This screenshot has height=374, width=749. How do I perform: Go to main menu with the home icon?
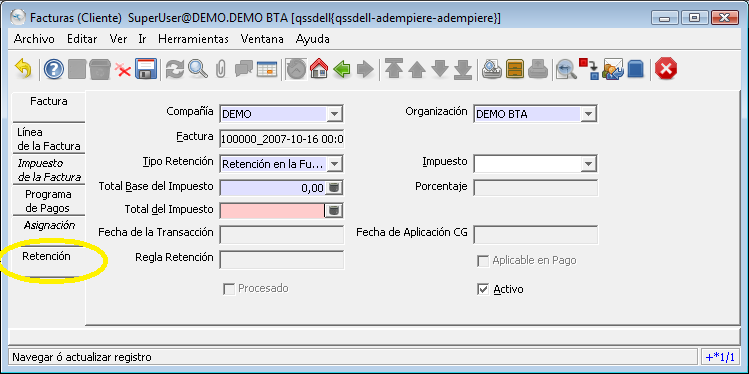pyautogui.click(x=319, y=70)
